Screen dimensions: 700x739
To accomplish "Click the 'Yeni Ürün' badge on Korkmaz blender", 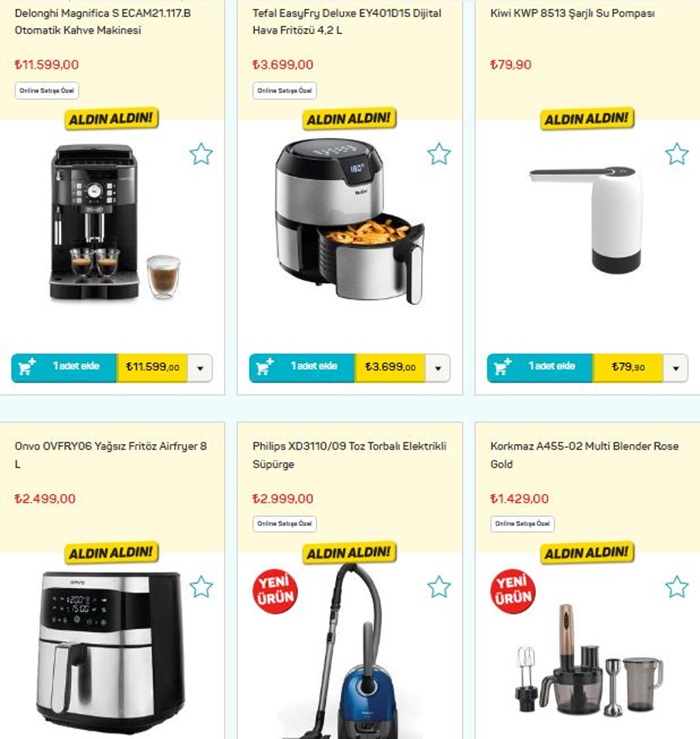I will (513, 591).
